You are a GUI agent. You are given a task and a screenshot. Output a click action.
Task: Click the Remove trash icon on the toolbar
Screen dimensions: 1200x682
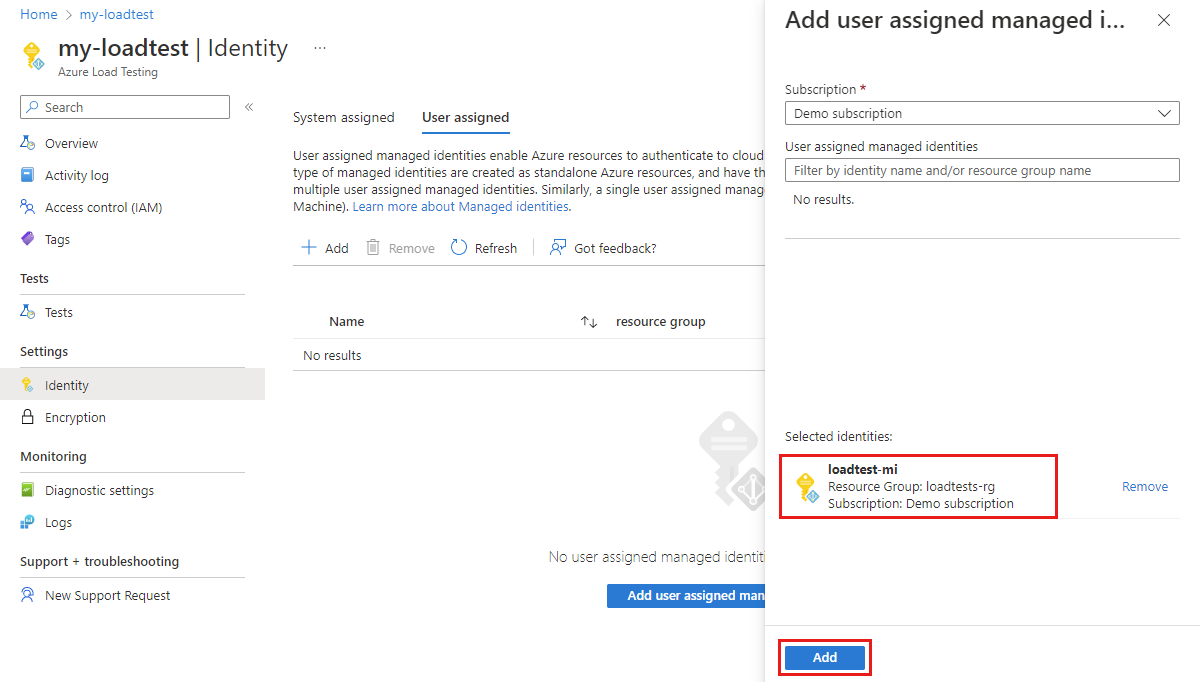tap(371, 247)
